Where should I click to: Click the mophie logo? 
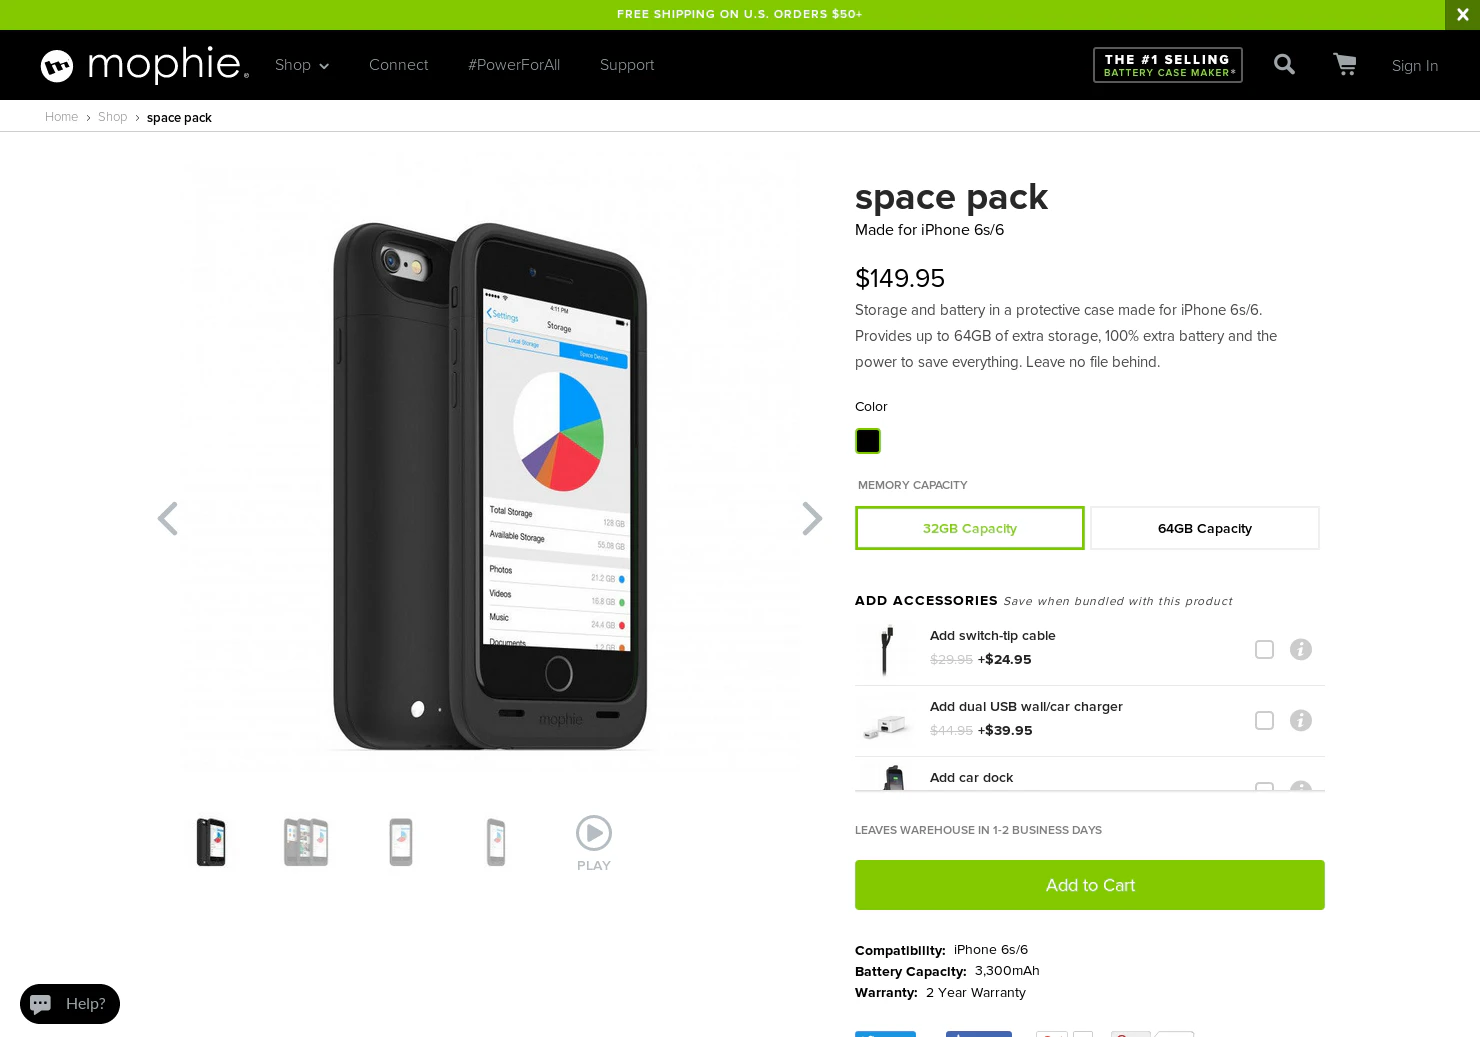(143, 65)
